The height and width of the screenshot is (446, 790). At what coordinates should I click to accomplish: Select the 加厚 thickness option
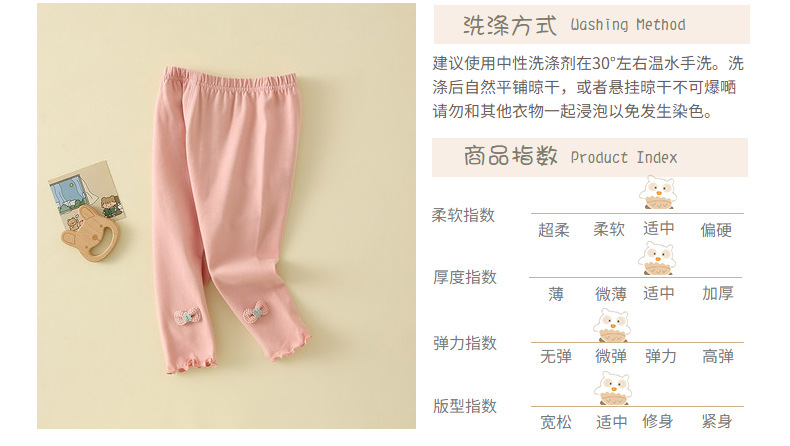click(717, 293)
